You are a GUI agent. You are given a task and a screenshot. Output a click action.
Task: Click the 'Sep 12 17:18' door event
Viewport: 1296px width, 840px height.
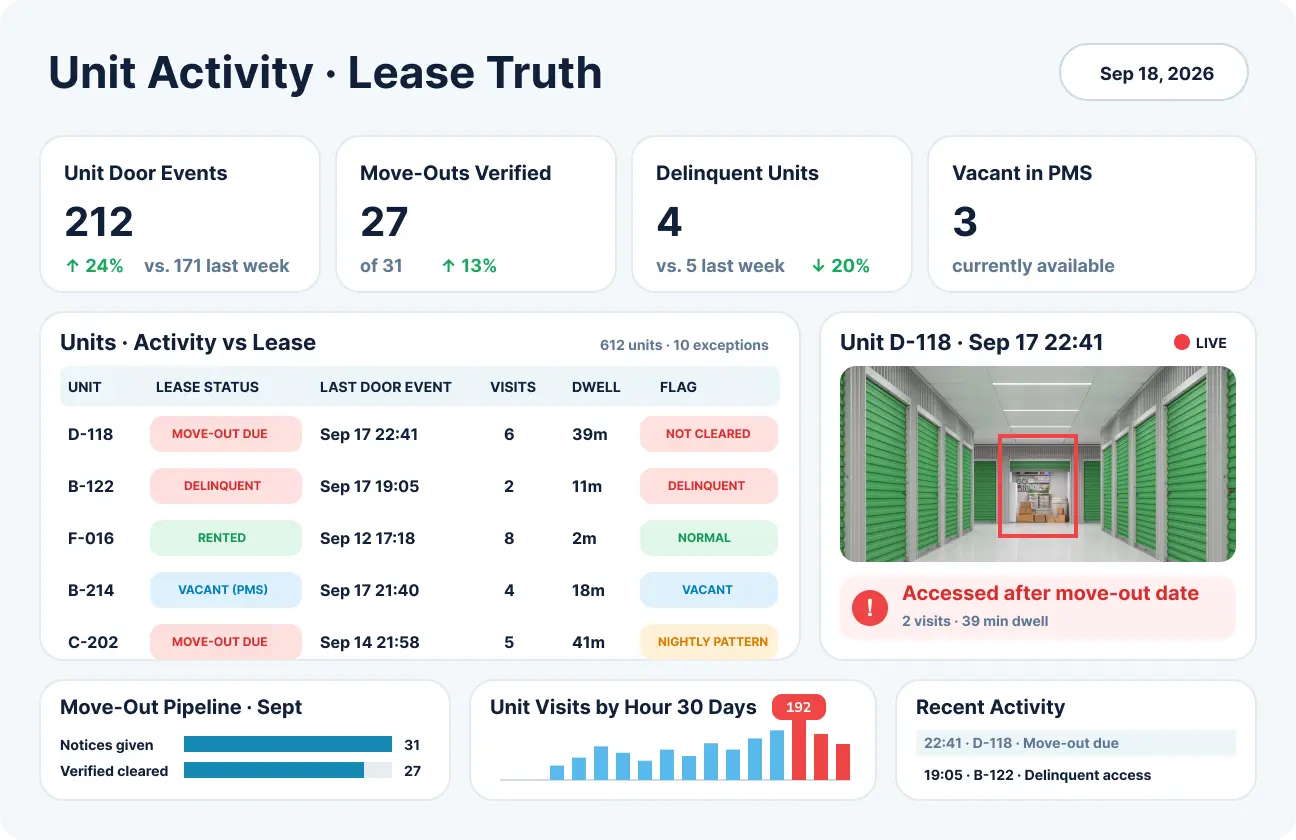click(370, 538)
